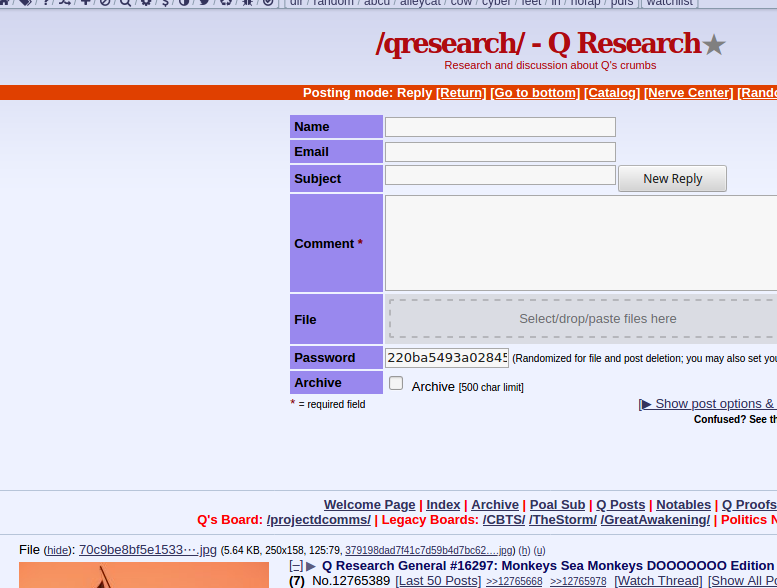
Task: Submit with the New Reply button
Action: click(672, 178)
